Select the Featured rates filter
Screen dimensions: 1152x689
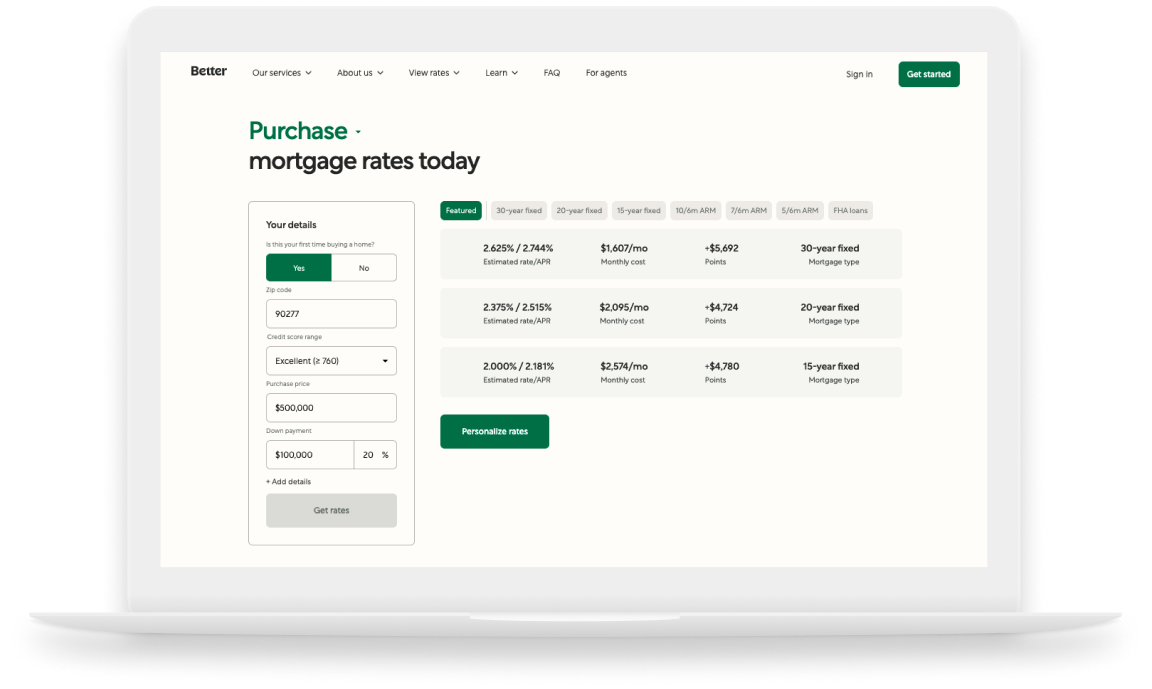(x=460, y=210)
